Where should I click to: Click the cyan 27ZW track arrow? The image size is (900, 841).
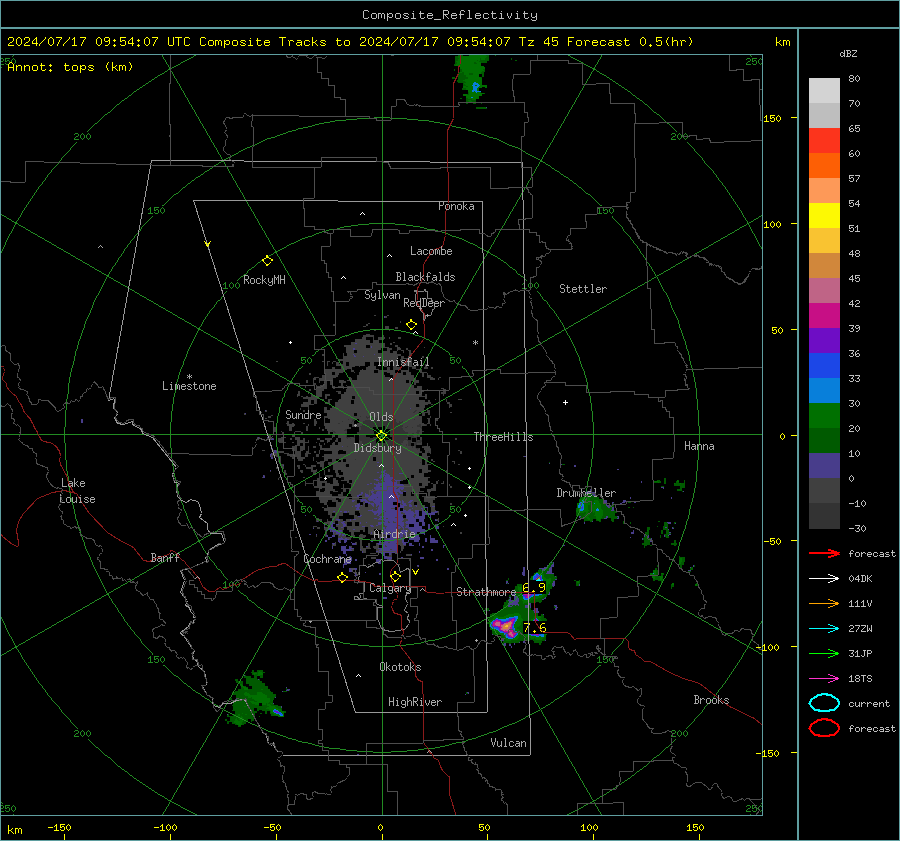coord(824,629)
